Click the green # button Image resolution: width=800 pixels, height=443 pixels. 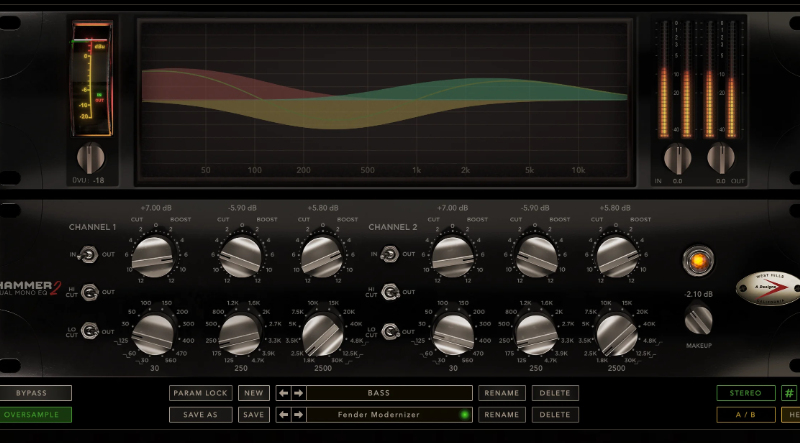(789, 393)
